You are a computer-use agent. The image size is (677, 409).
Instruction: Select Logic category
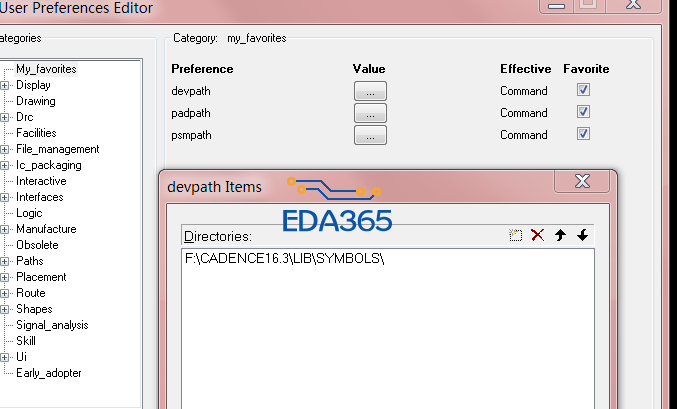click(x=29, y=213)
